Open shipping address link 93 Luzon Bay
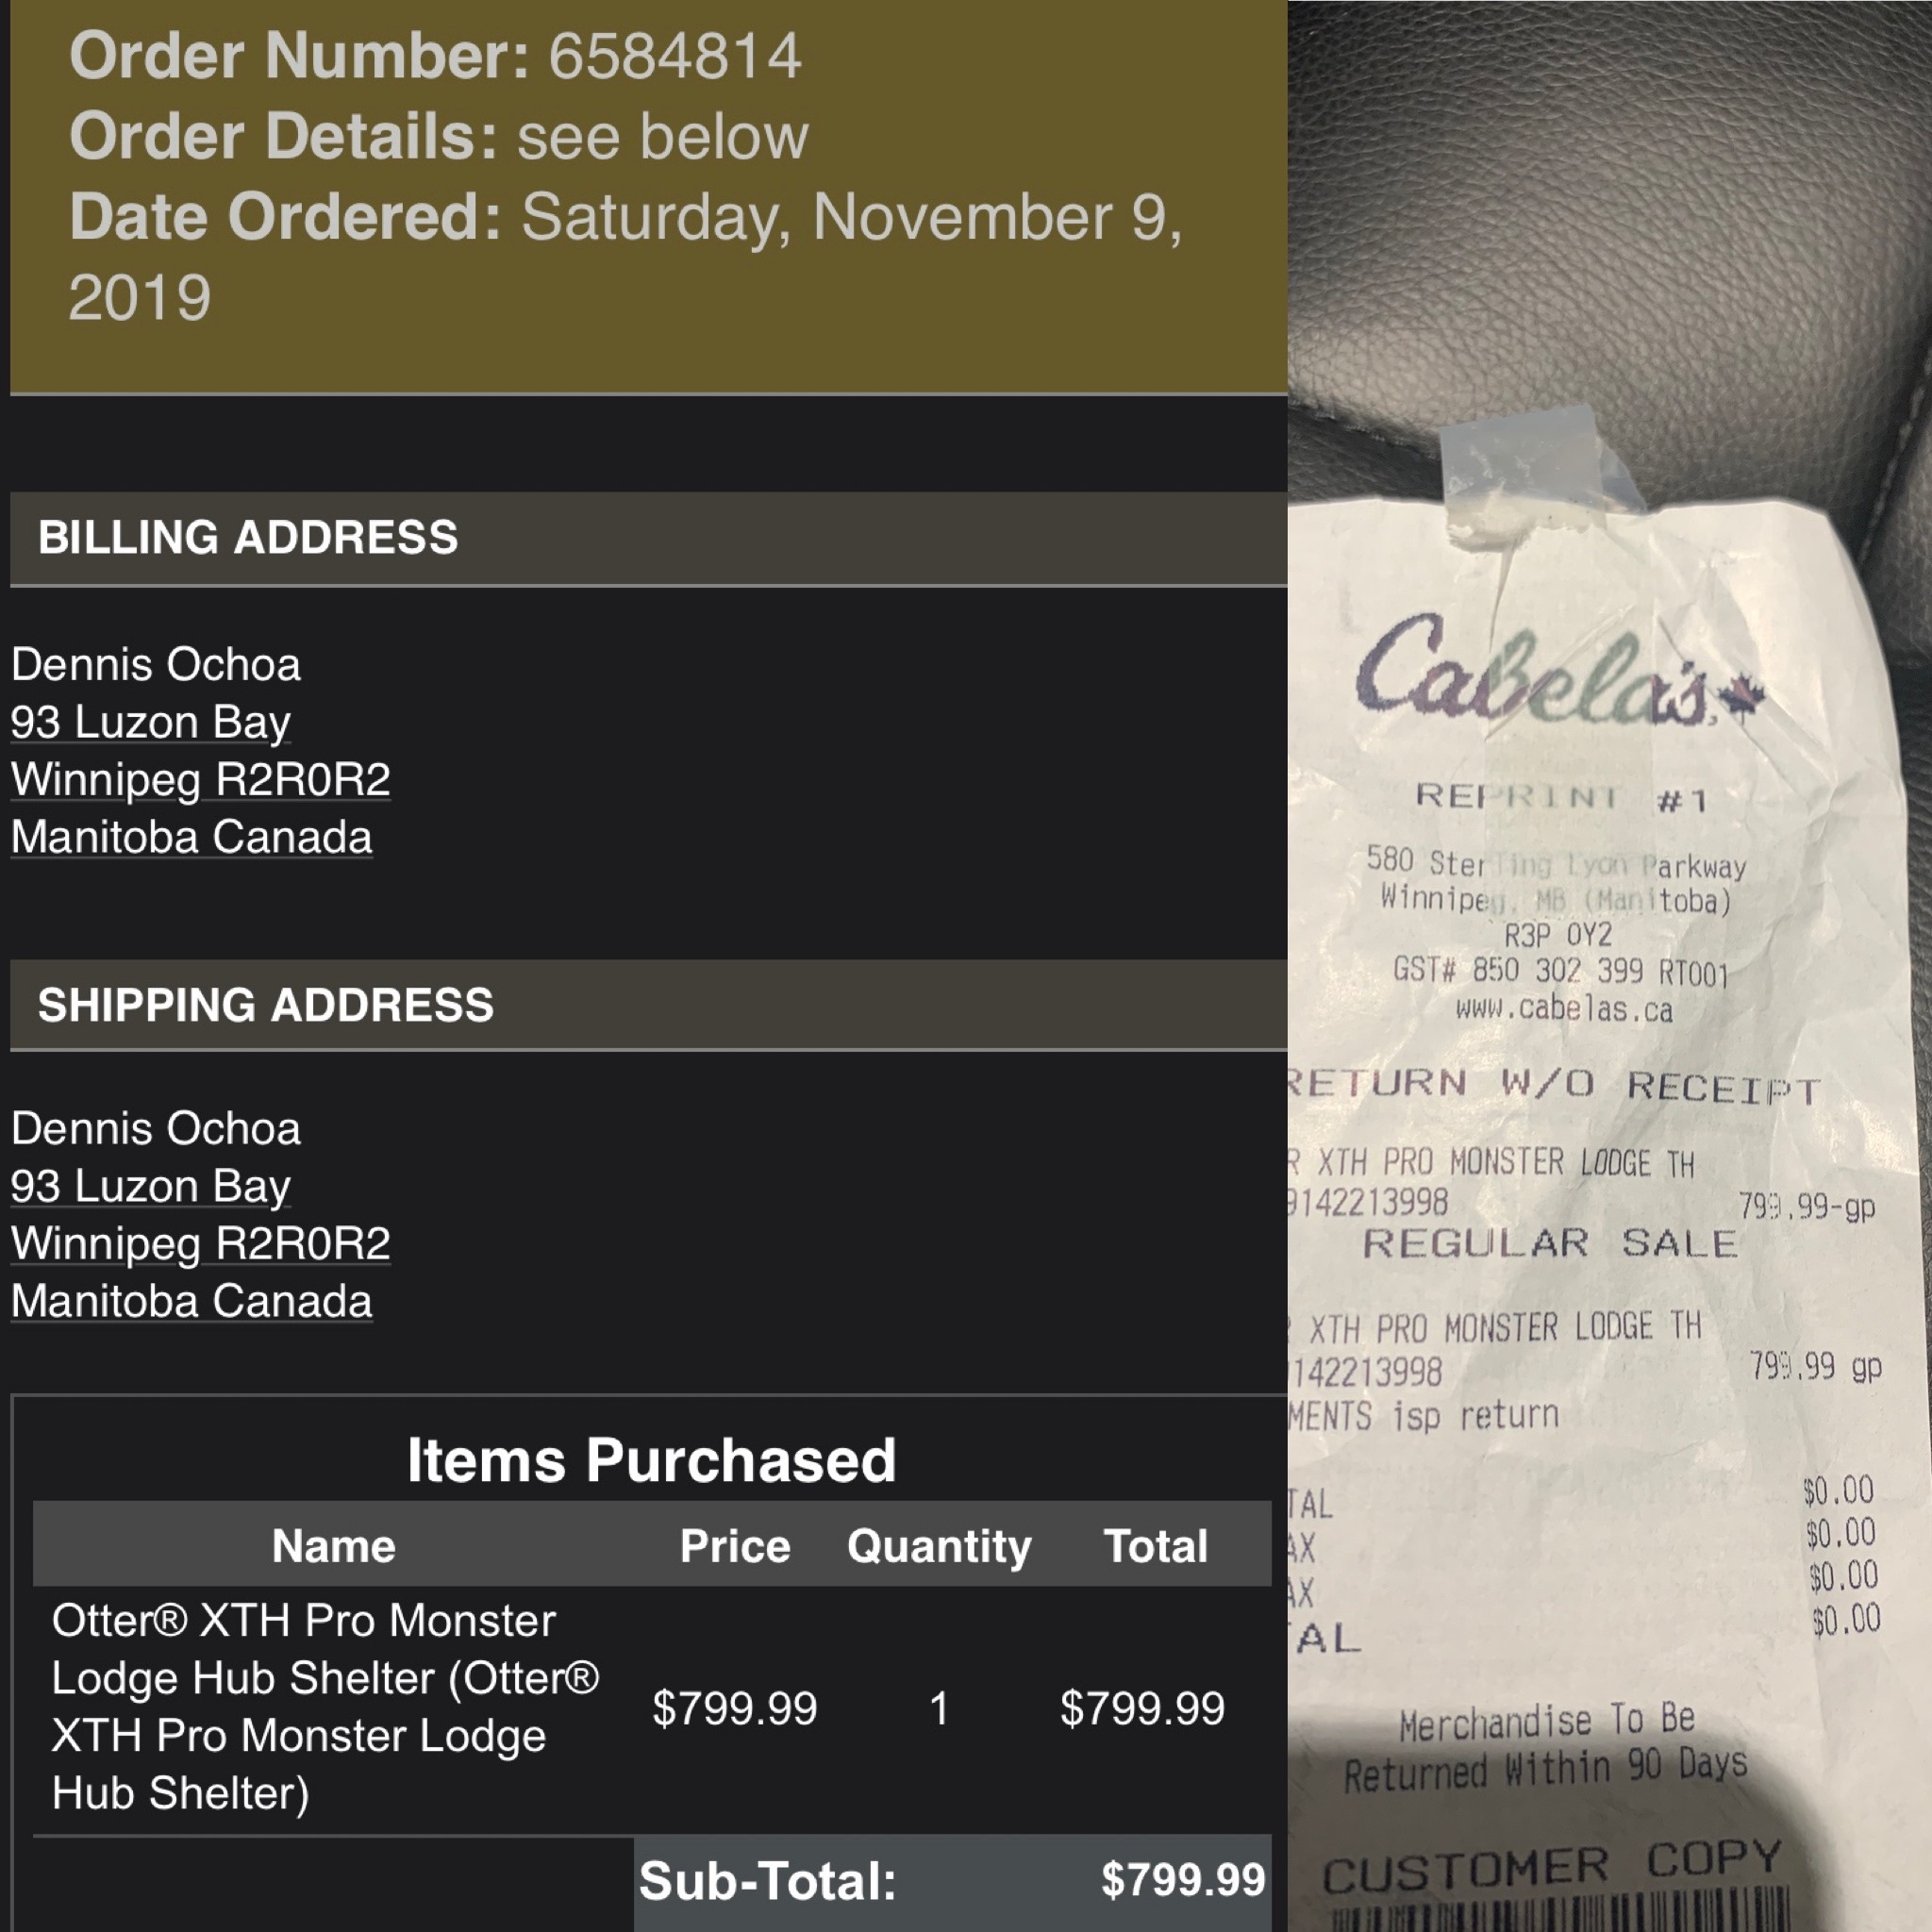 point(151,1186)
